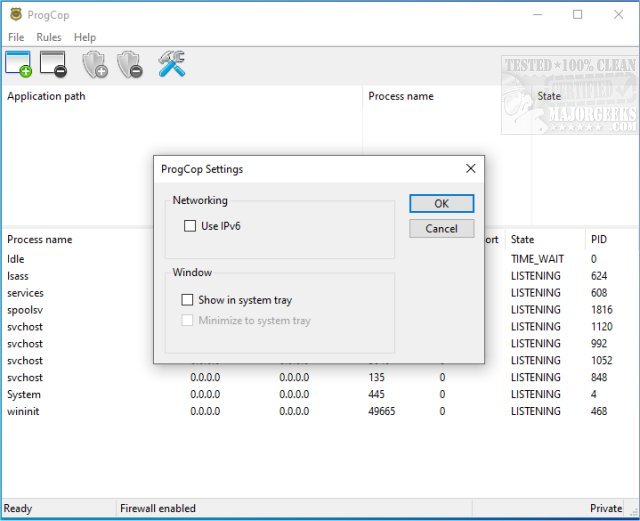640x521 pixels.
Task: Open the Rules menu
Action: coord(49,37)
